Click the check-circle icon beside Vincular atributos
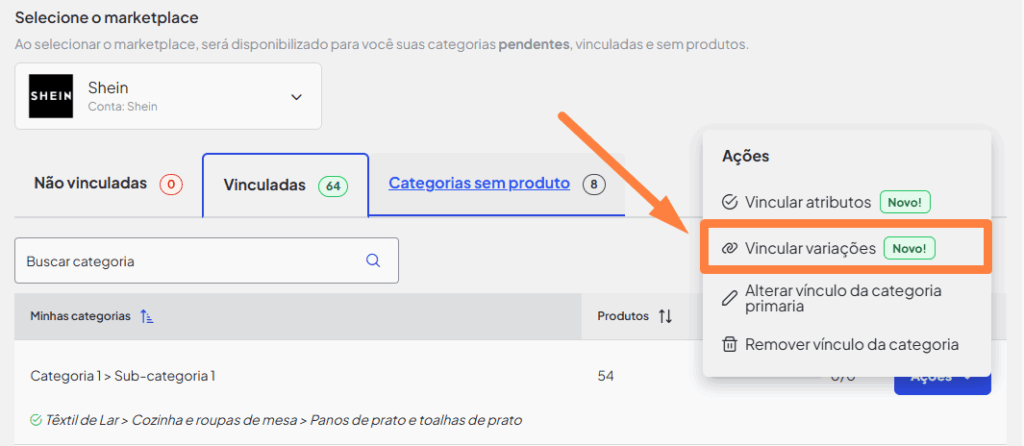The image size is (1024, 446). [x=730, y=202]
